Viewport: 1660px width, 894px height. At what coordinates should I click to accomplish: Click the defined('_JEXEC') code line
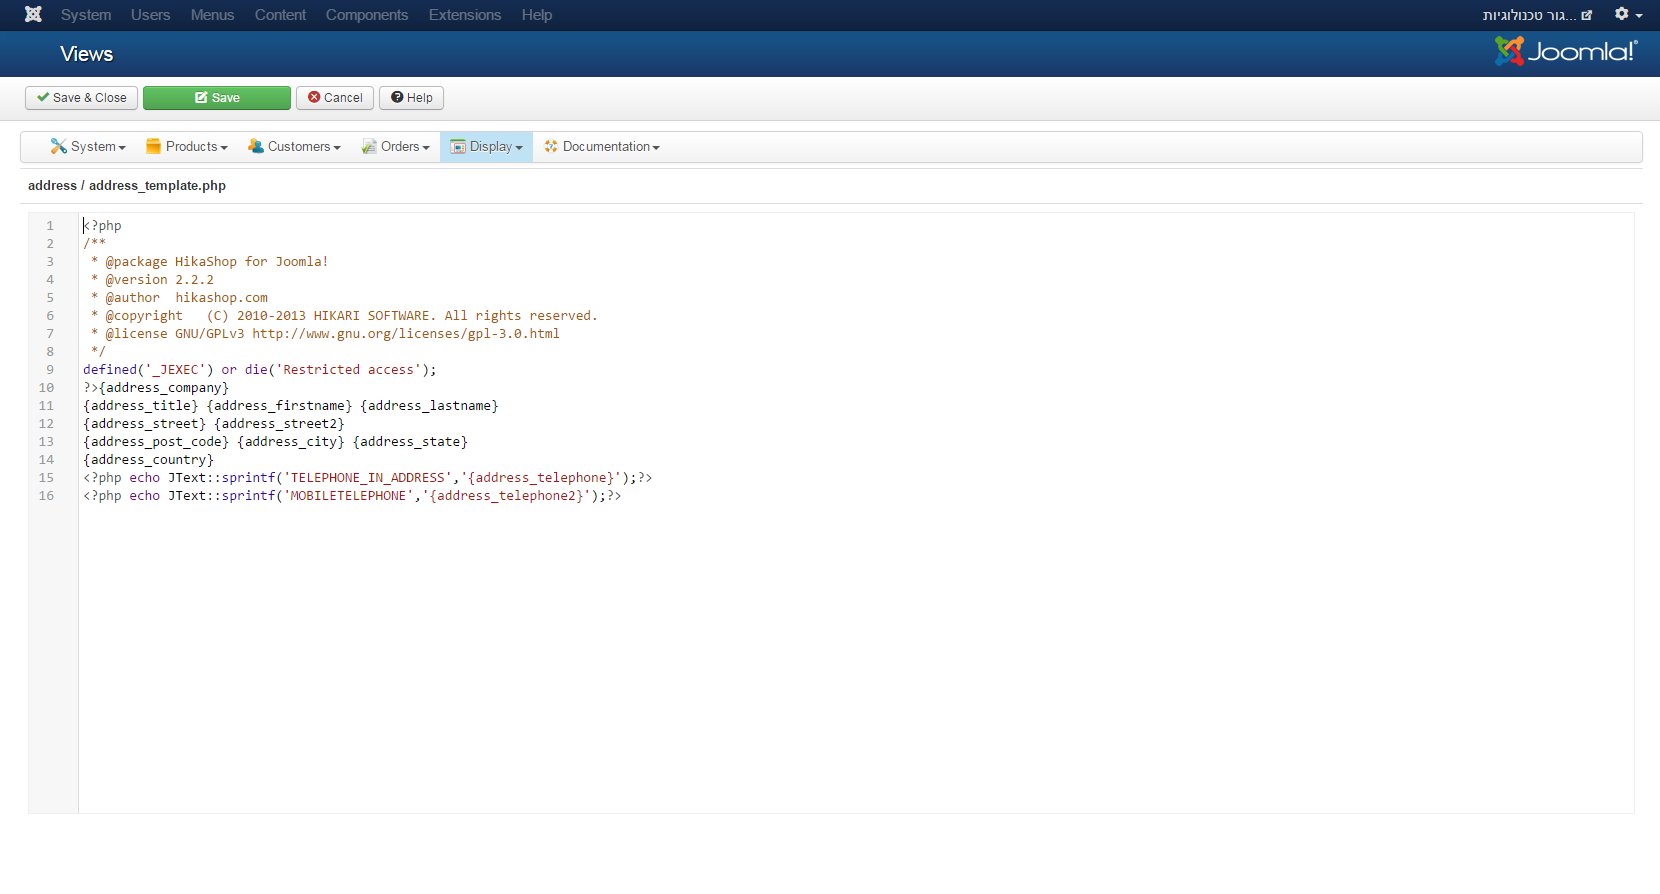[260, 370]
